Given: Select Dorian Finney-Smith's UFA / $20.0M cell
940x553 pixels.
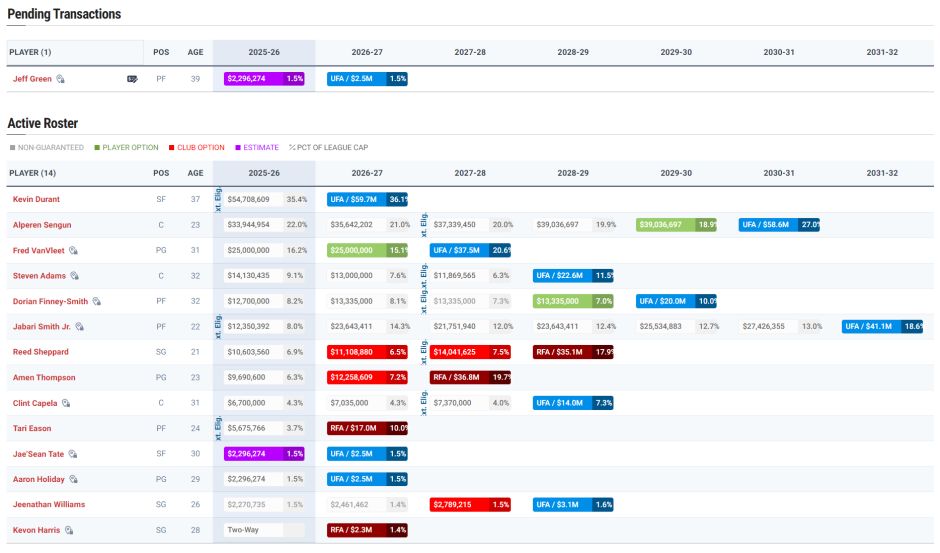Looking at the screenshot, I should pos(676,302).
